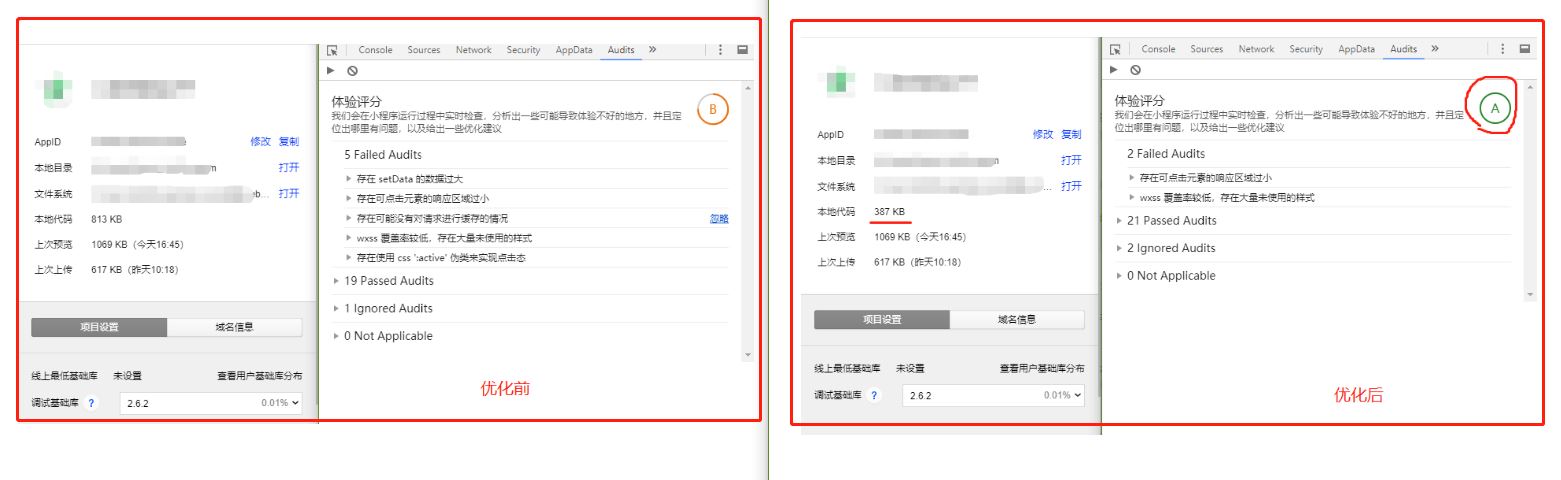Show more tabs via the » icon in the right (优化后) devtools
Viewport: 1561px width, 480px height.
coord(1434,49)
